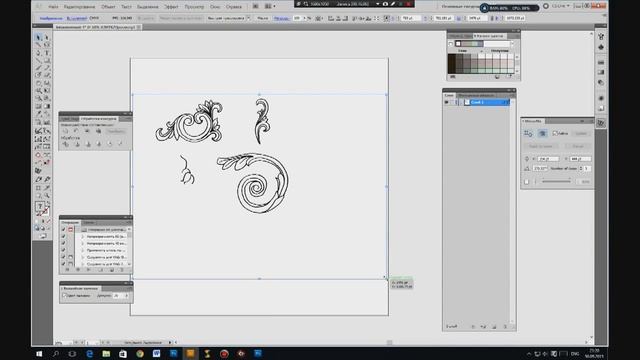Open the Объект menu
This screenshot has height=360, width=640.
click(108, 7)
